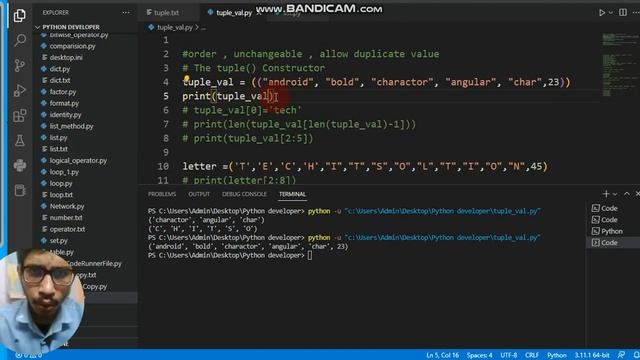Change encoding via UTF-8 status item

click(509, 355)
